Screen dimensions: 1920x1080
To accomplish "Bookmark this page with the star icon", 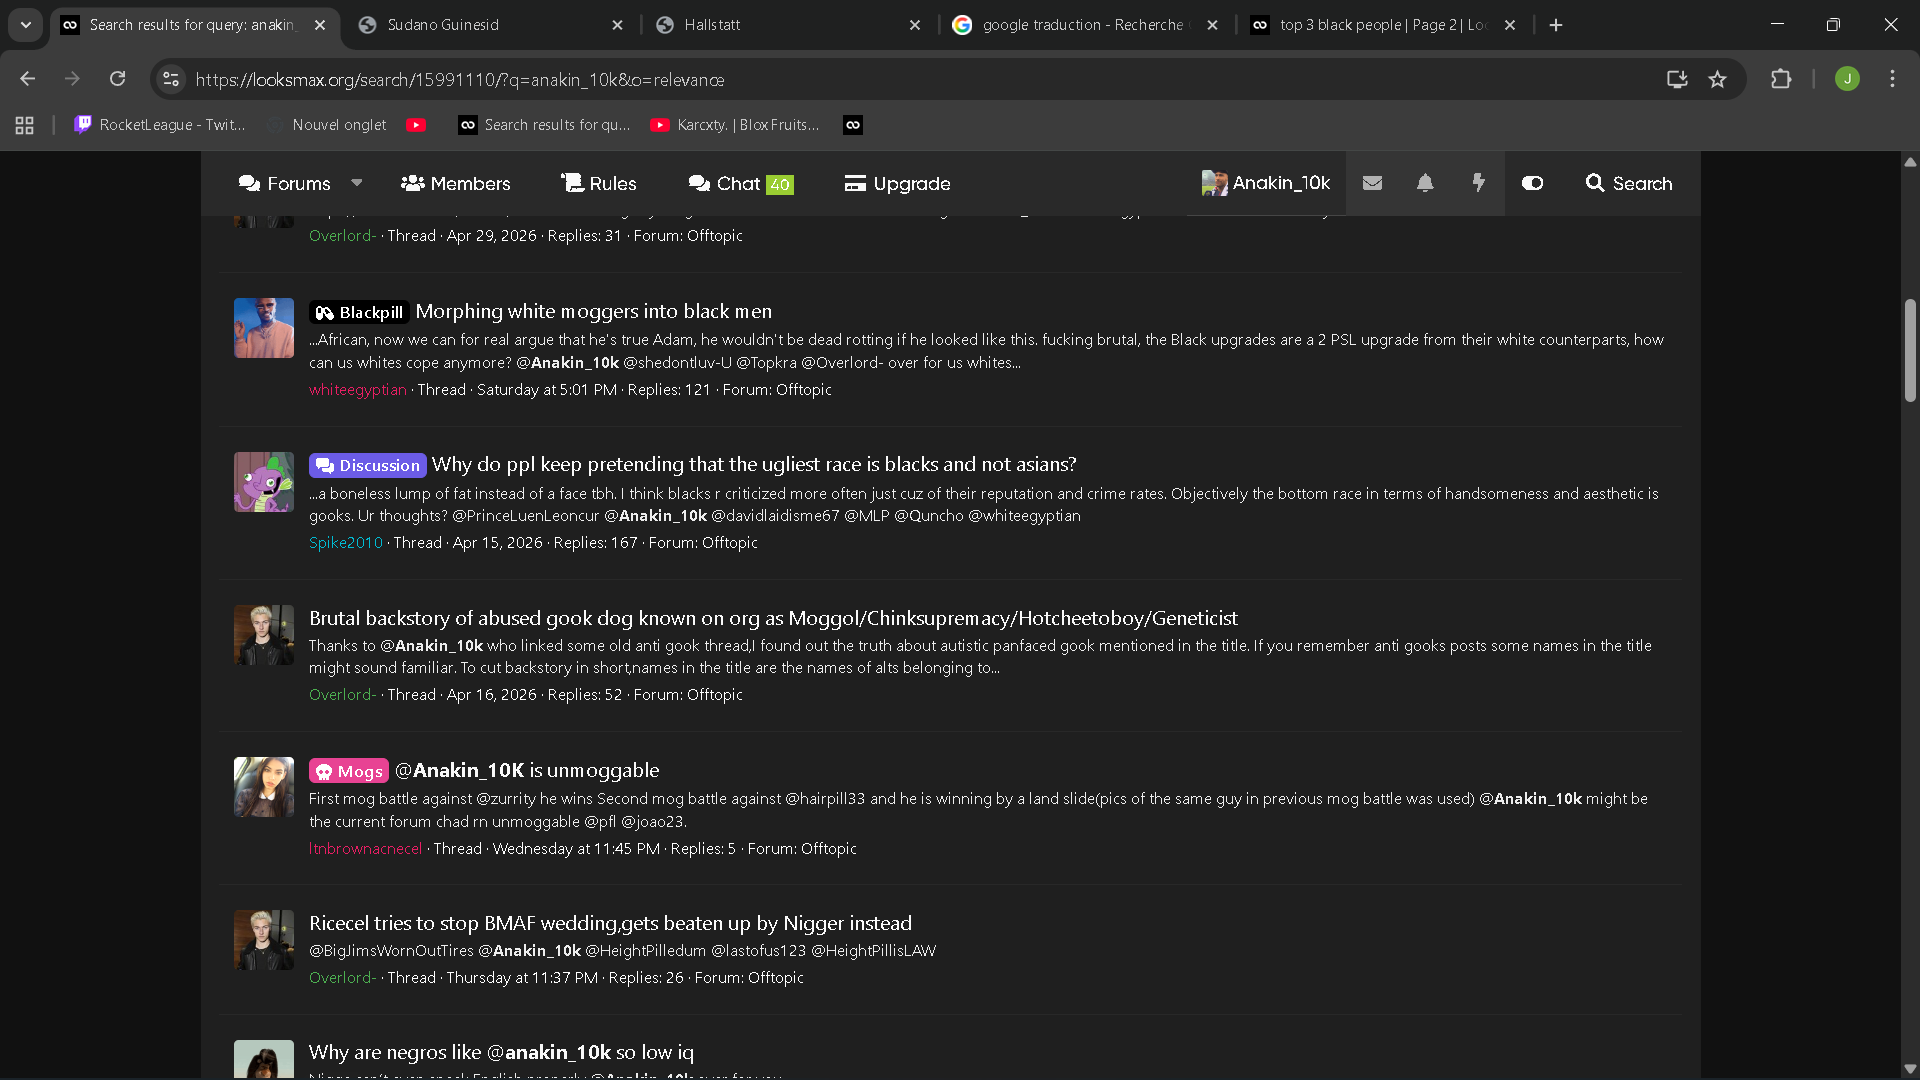I will pos(1717,79).
